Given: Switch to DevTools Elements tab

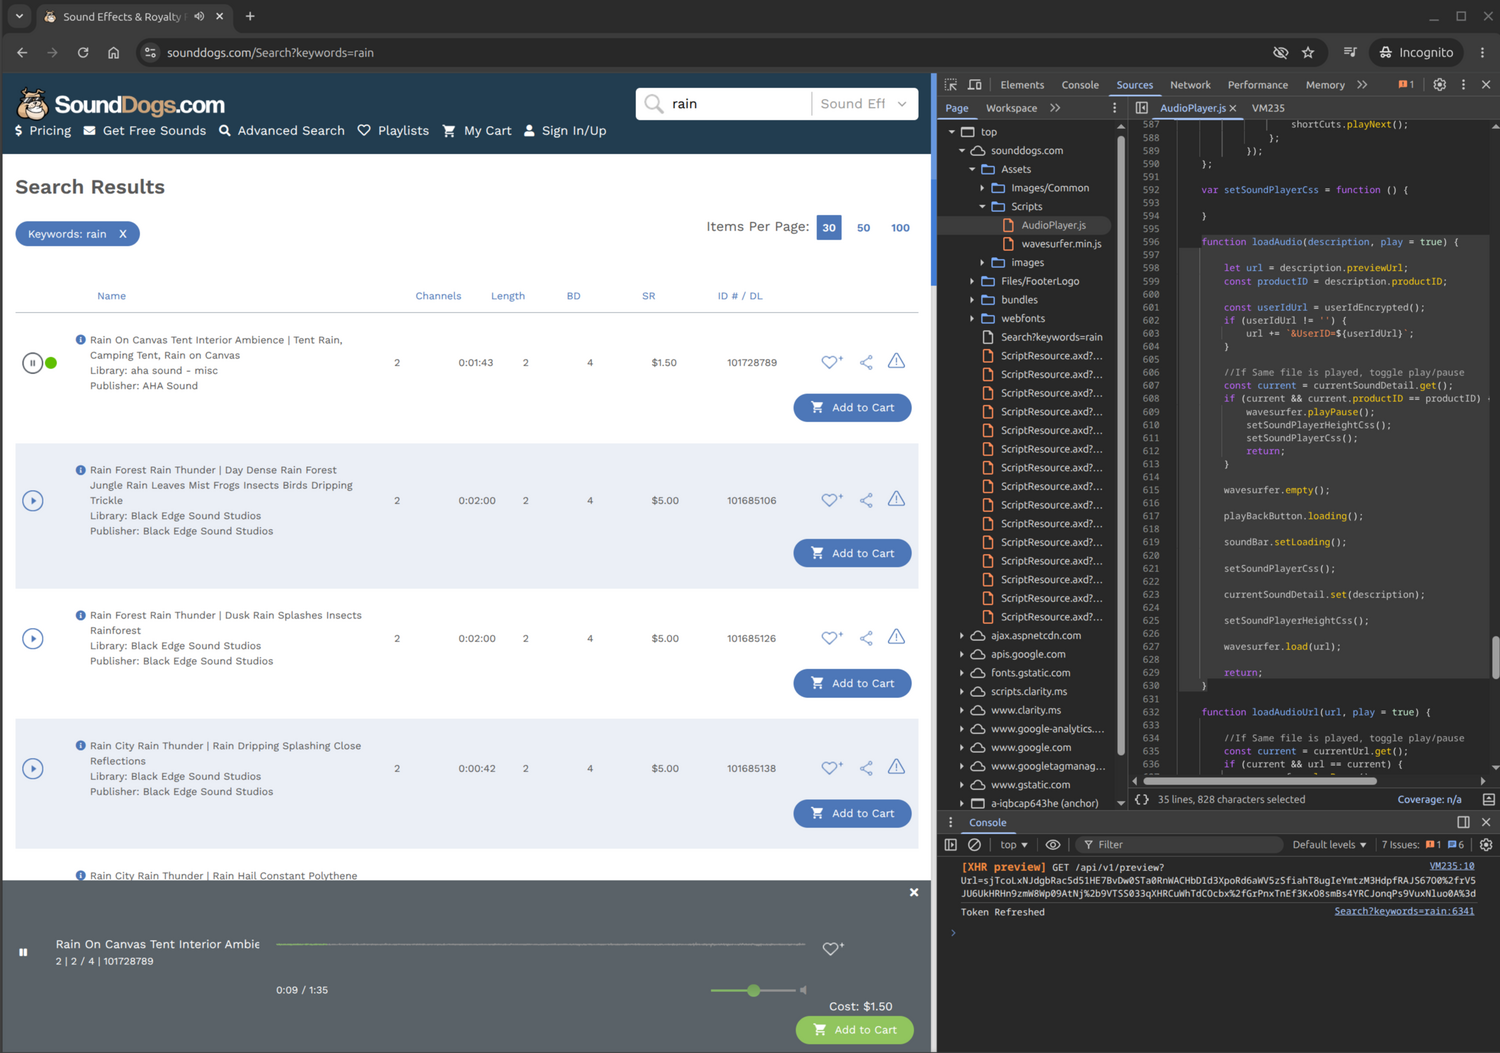Looking at the screenshot, I should 1022,85.
